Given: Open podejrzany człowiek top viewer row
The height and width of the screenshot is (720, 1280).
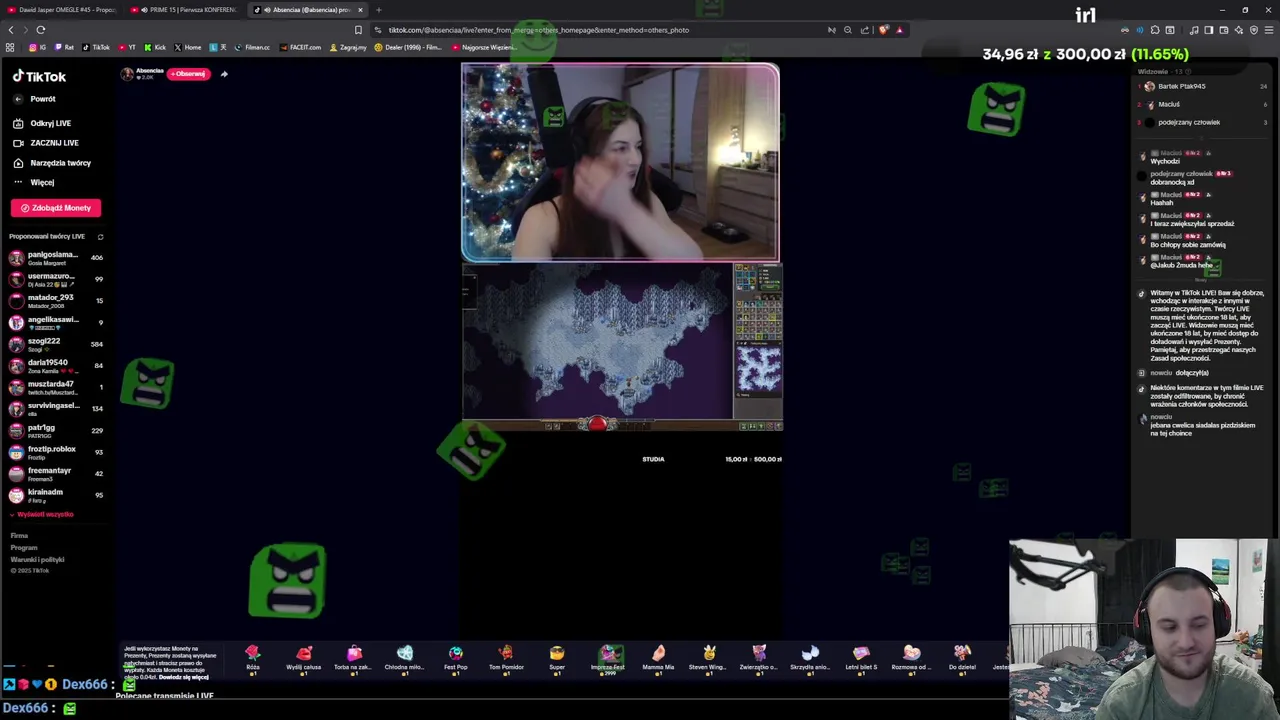Looking at the screenshot, I should pyautogui.click(x=1204, y=122).
